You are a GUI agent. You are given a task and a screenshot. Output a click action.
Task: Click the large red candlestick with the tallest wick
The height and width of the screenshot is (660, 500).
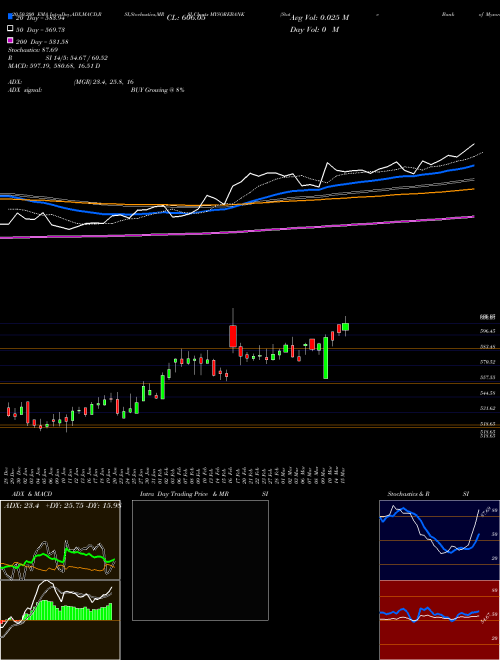tap(233, 336)
